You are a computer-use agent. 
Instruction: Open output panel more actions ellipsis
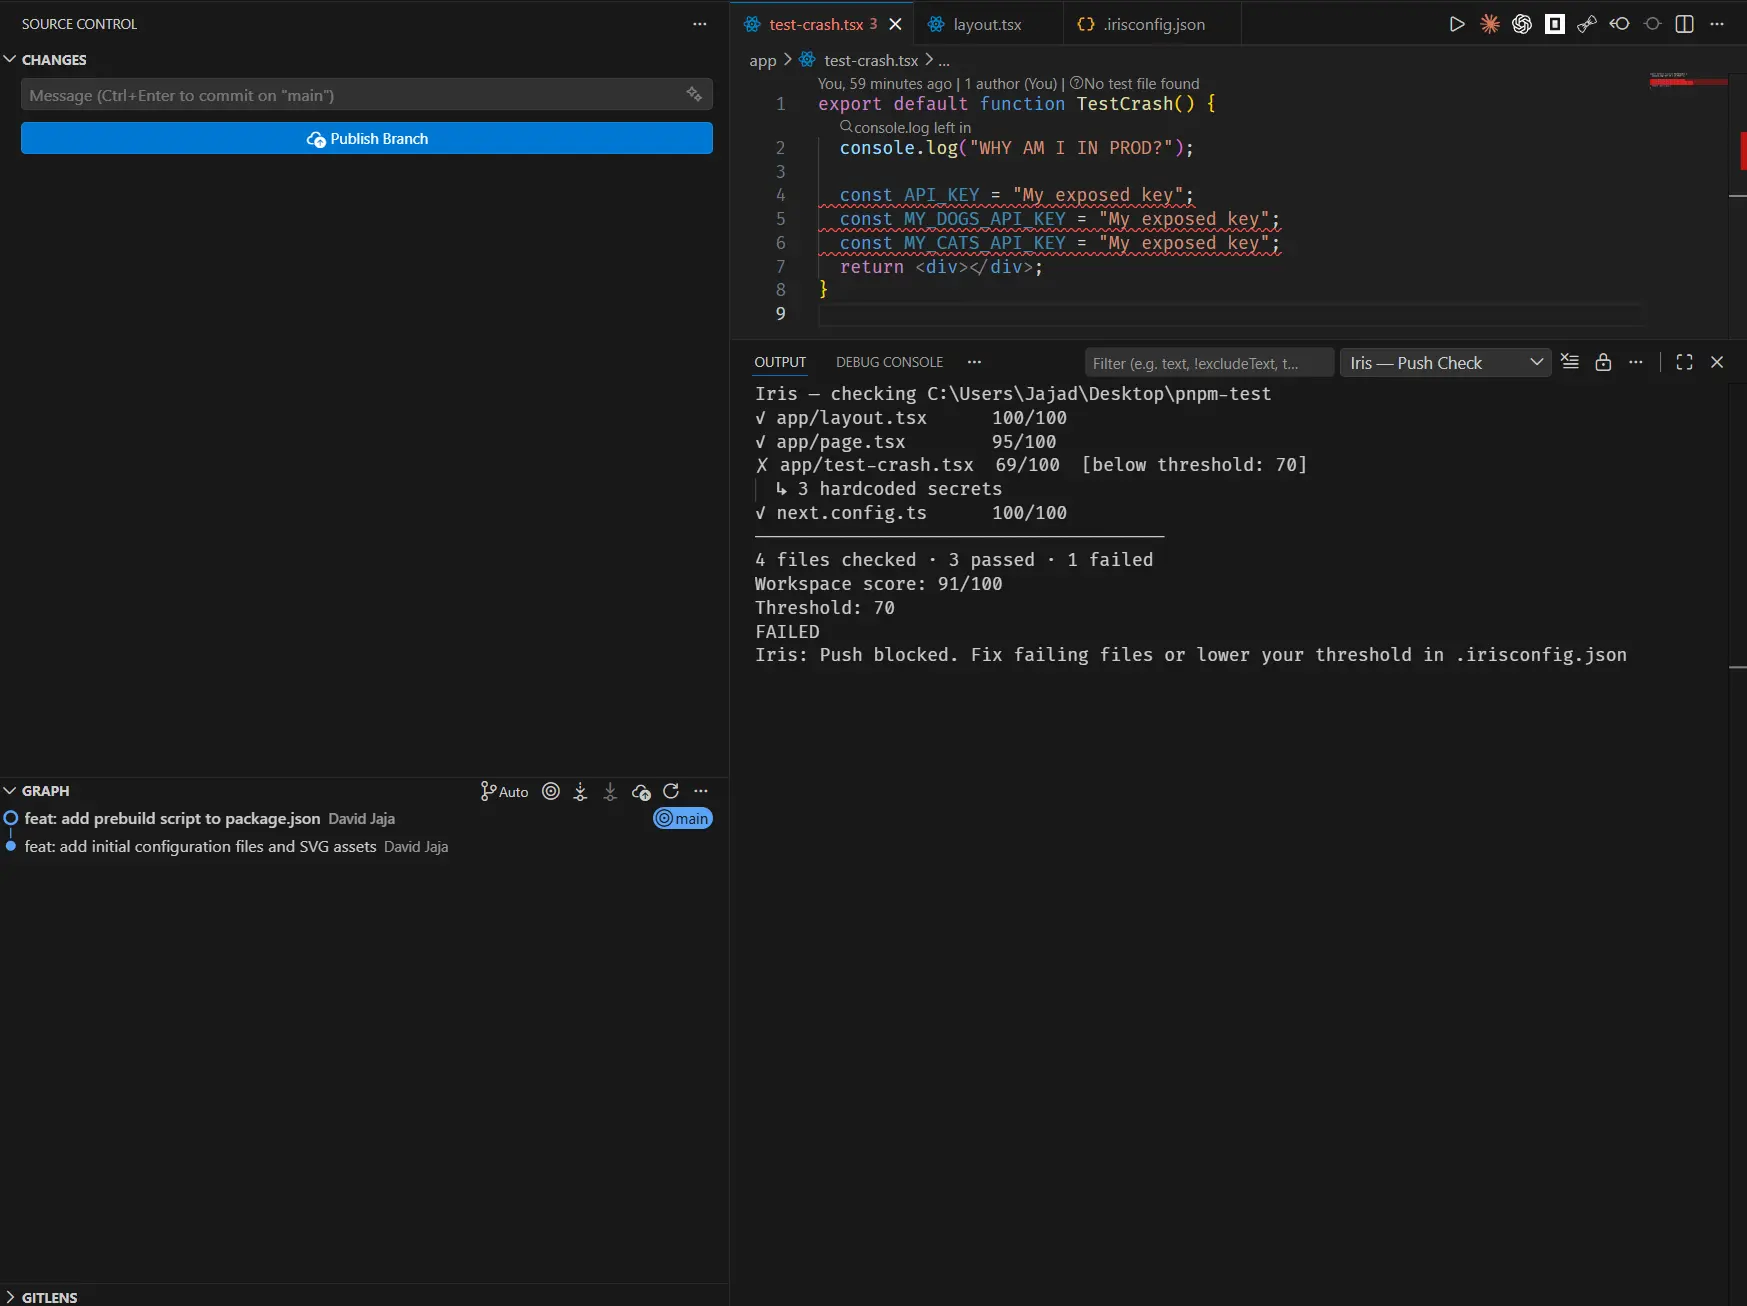(1636, 362)
